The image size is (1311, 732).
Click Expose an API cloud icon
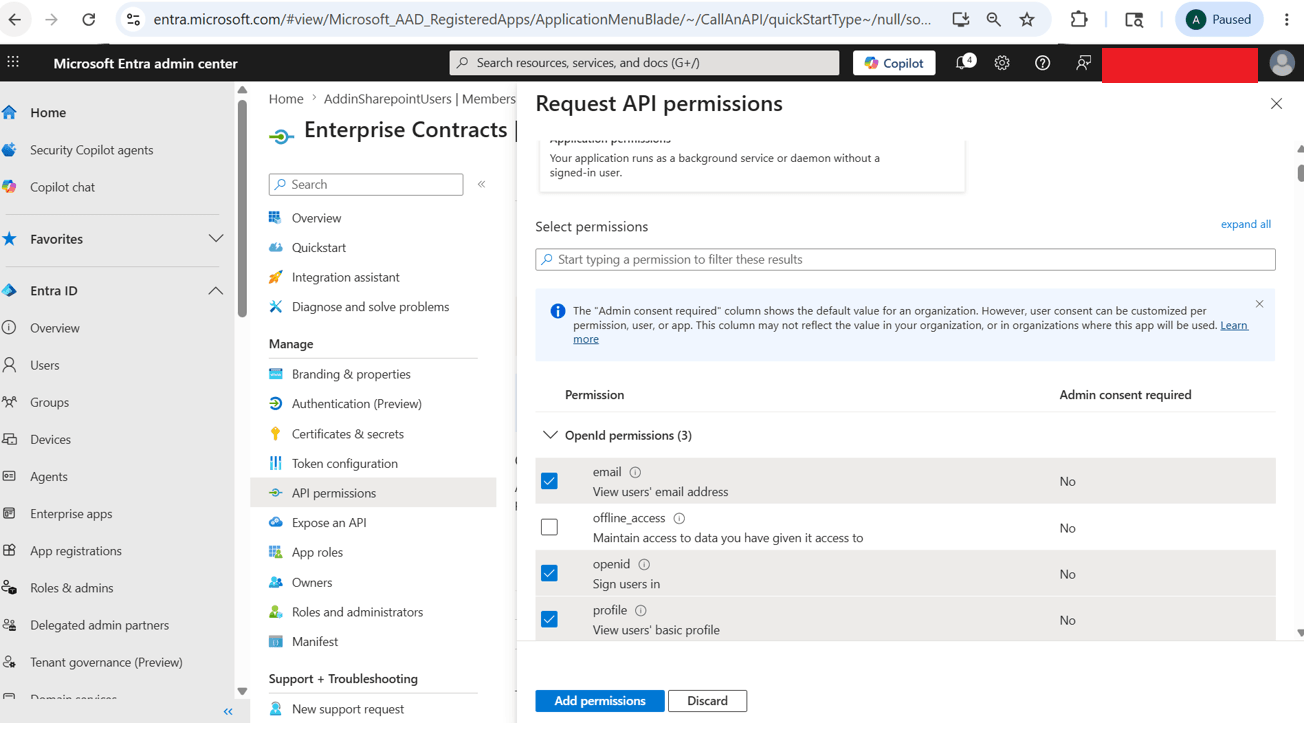(x=277, y=523)
